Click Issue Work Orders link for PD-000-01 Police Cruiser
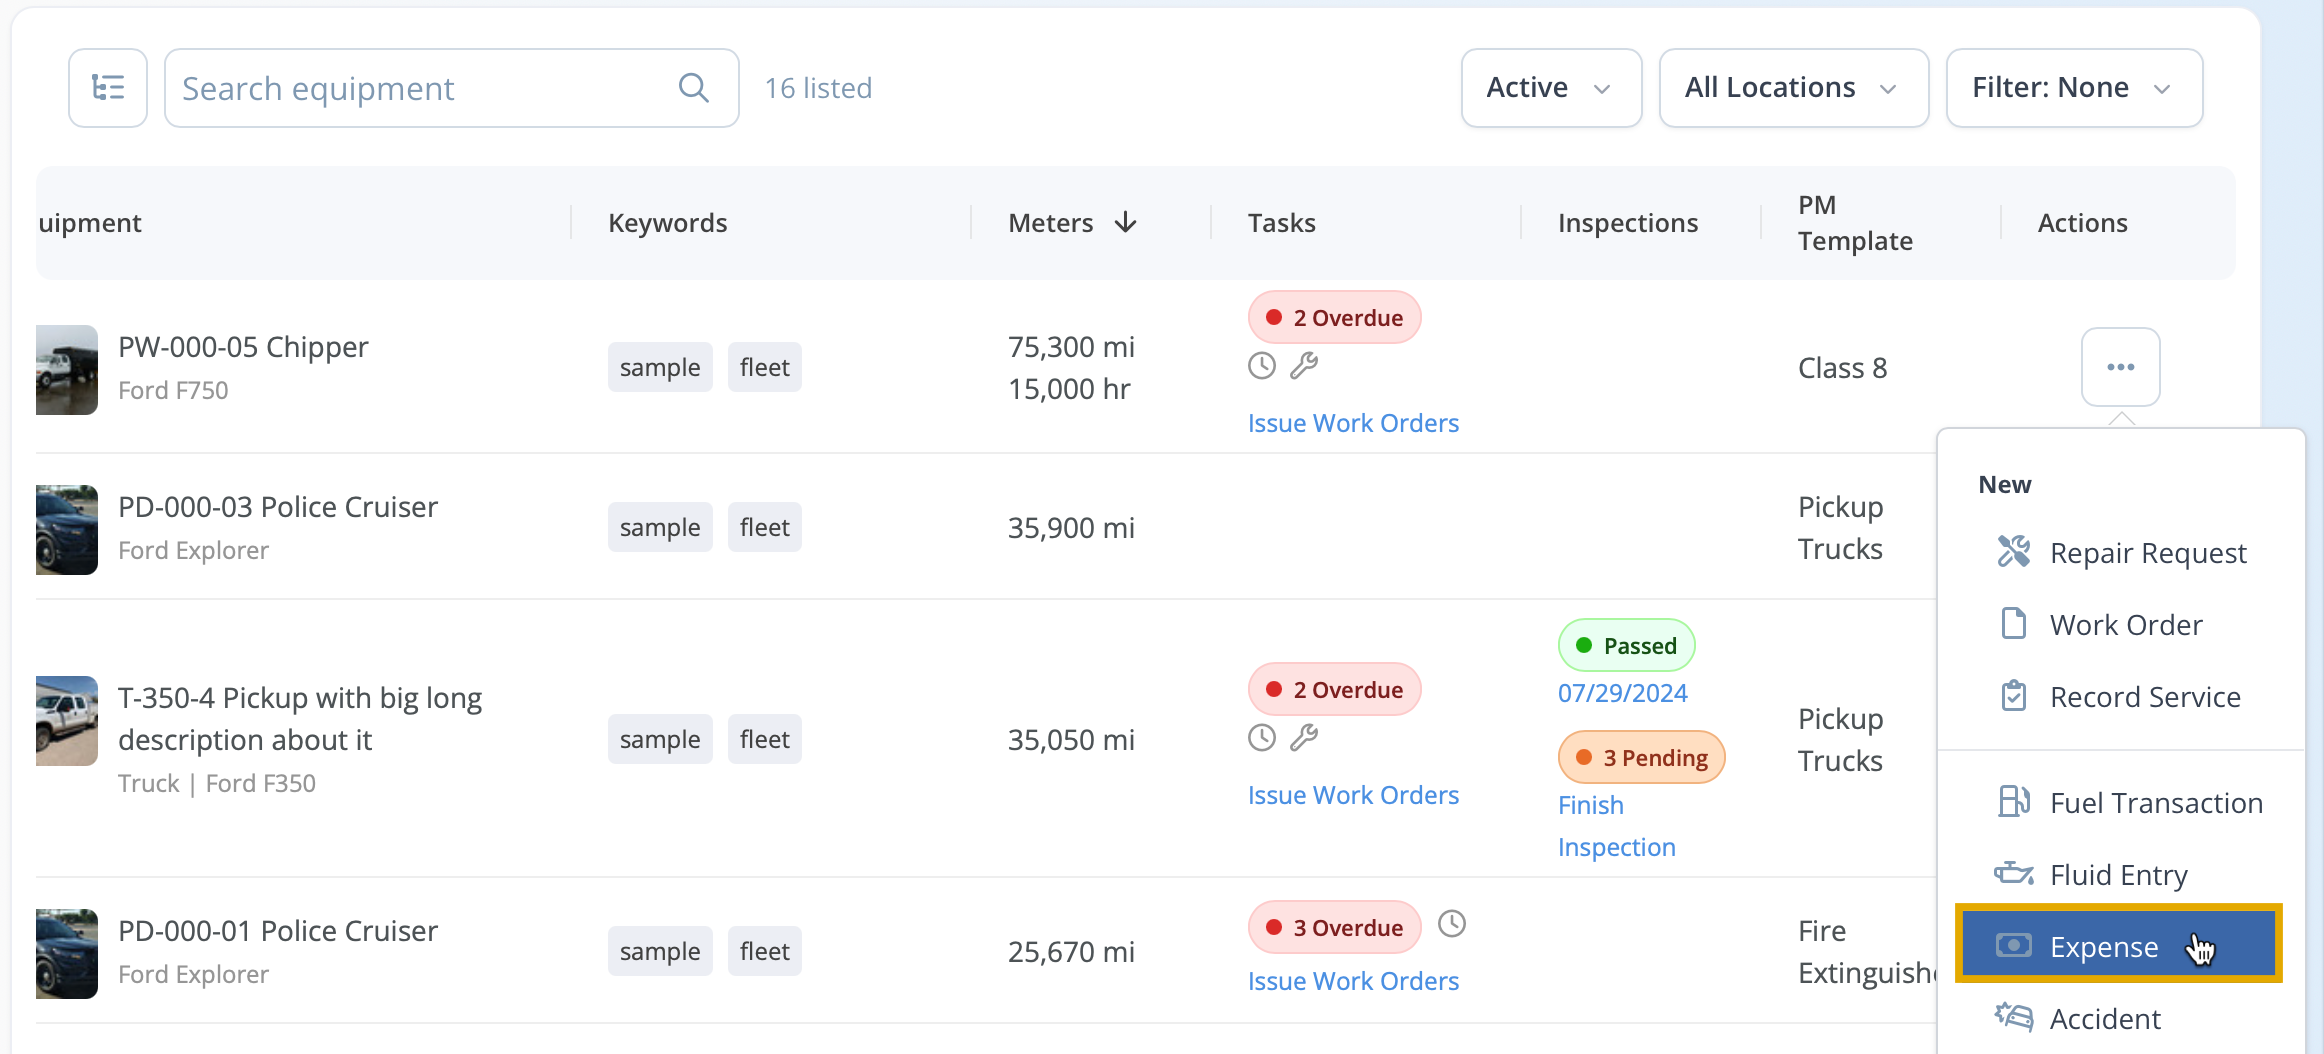Screen dimensions: 2324x1054 click(1353, 981)
